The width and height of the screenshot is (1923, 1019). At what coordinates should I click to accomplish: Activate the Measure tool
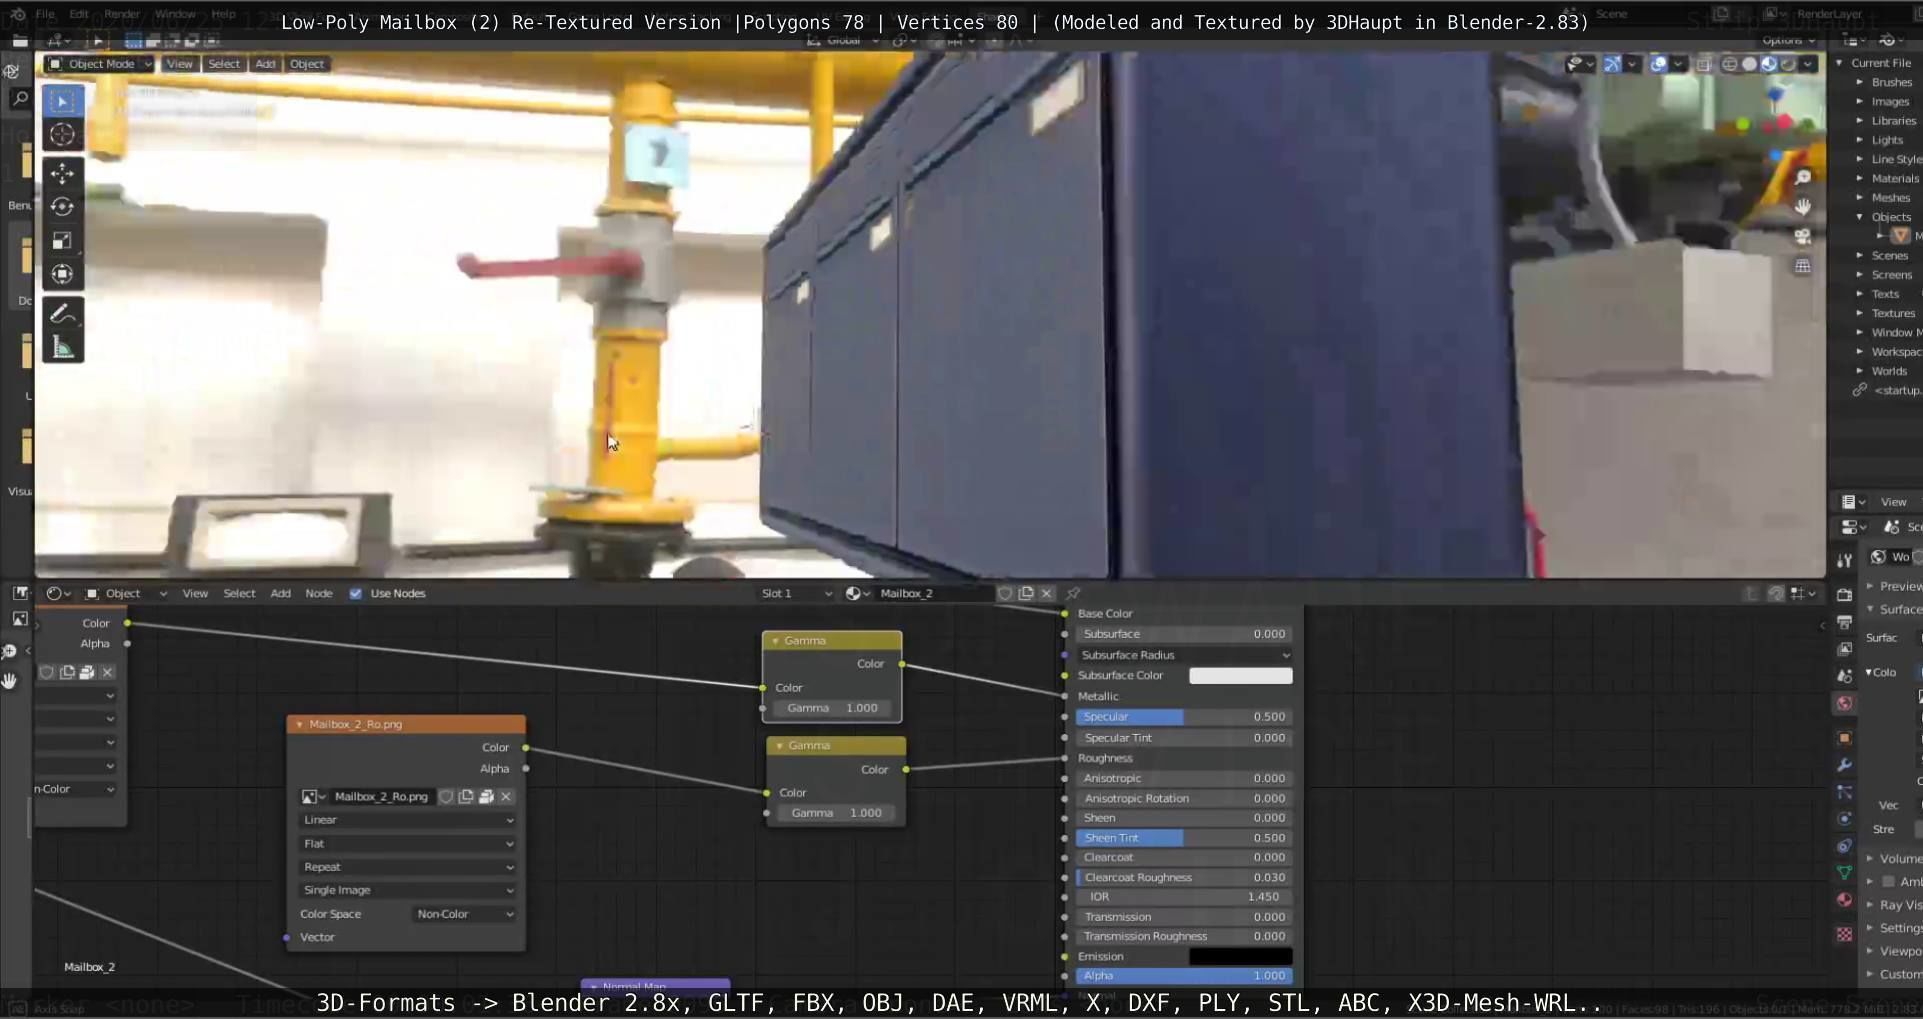(x=62, y=348)
